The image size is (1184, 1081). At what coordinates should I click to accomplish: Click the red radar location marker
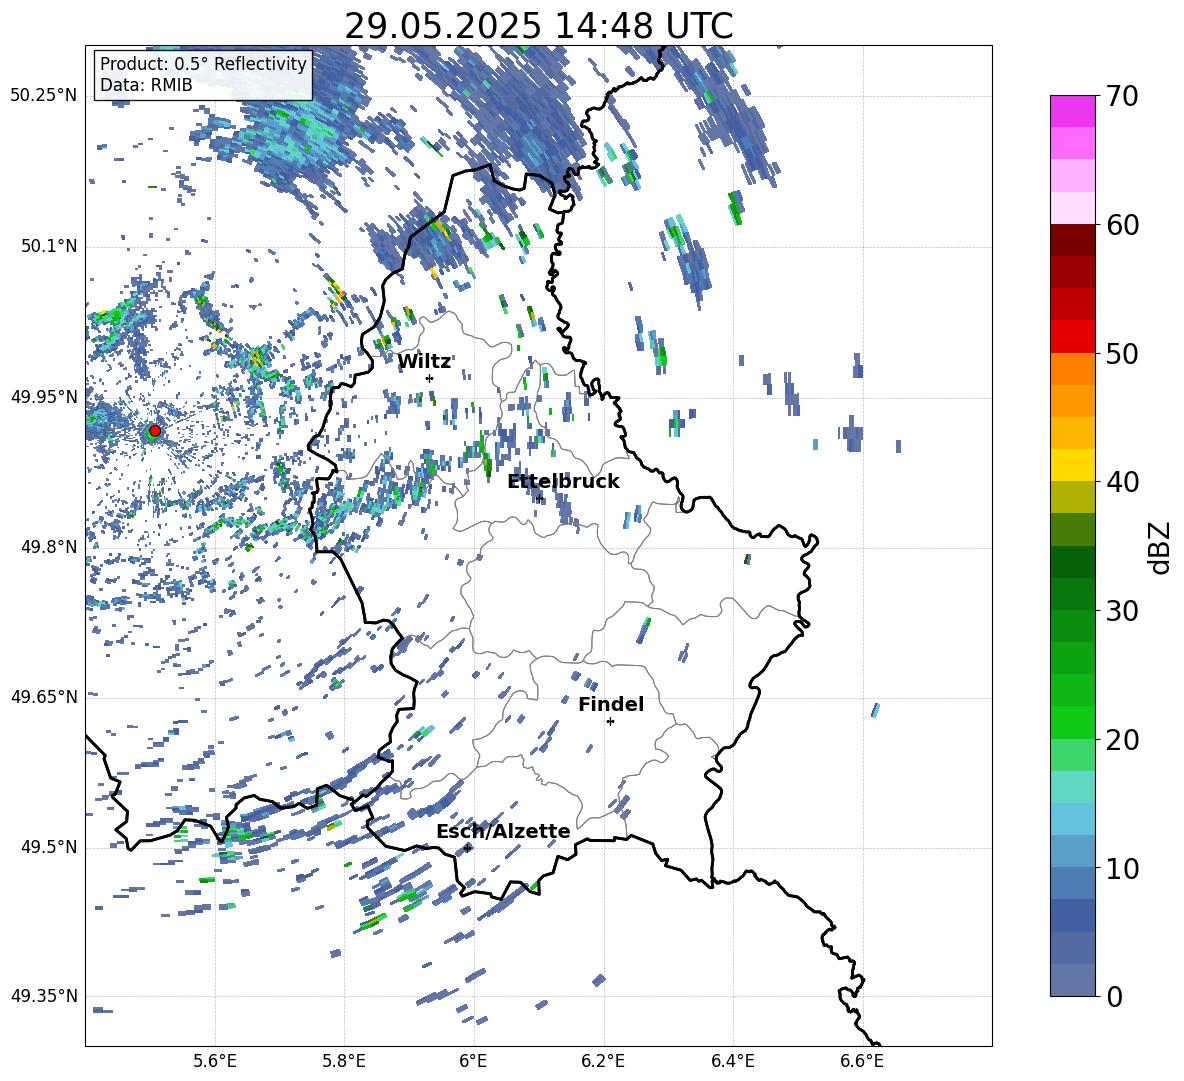click(155, 430)
